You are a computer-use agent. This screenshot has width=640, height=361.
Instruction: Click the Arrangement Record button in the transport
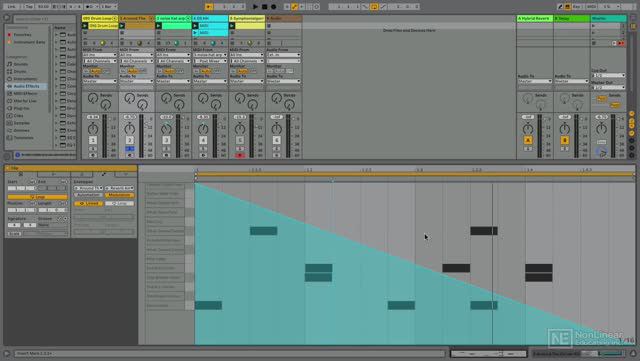(273, 7)
